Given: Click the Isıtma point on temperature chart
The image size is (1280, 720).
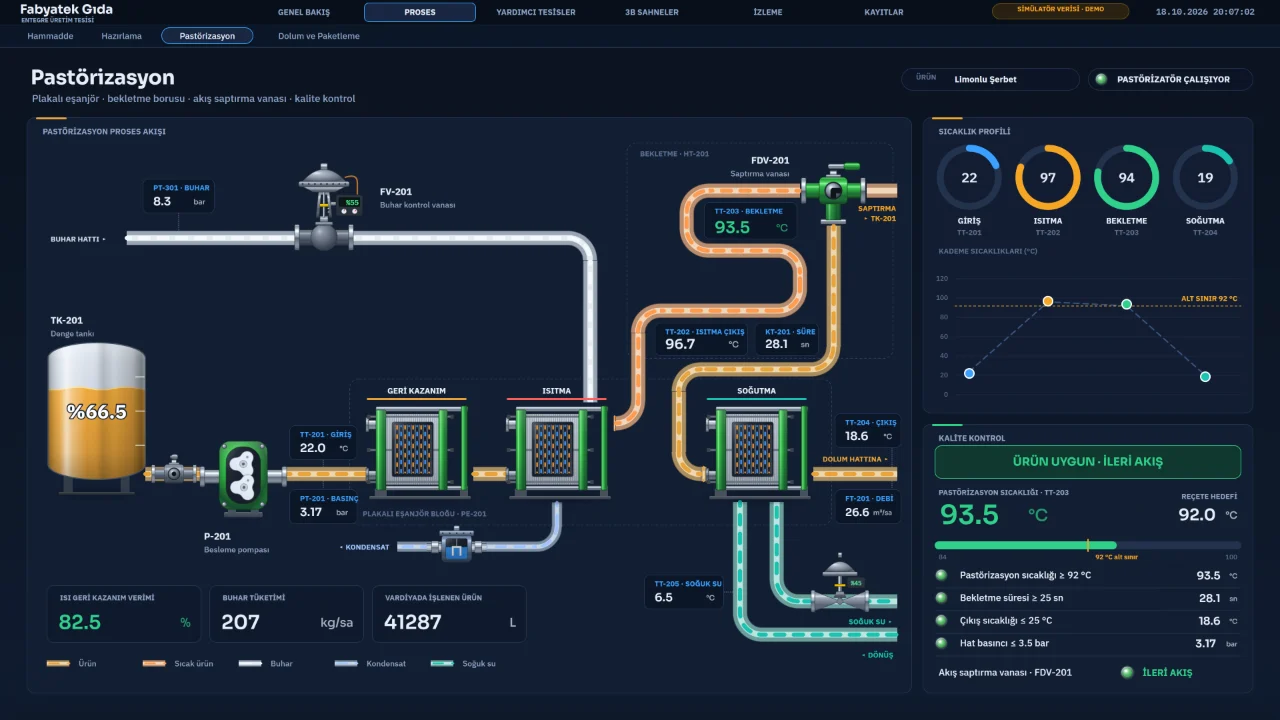Looking at the screenshot, I should point(1048,301).
